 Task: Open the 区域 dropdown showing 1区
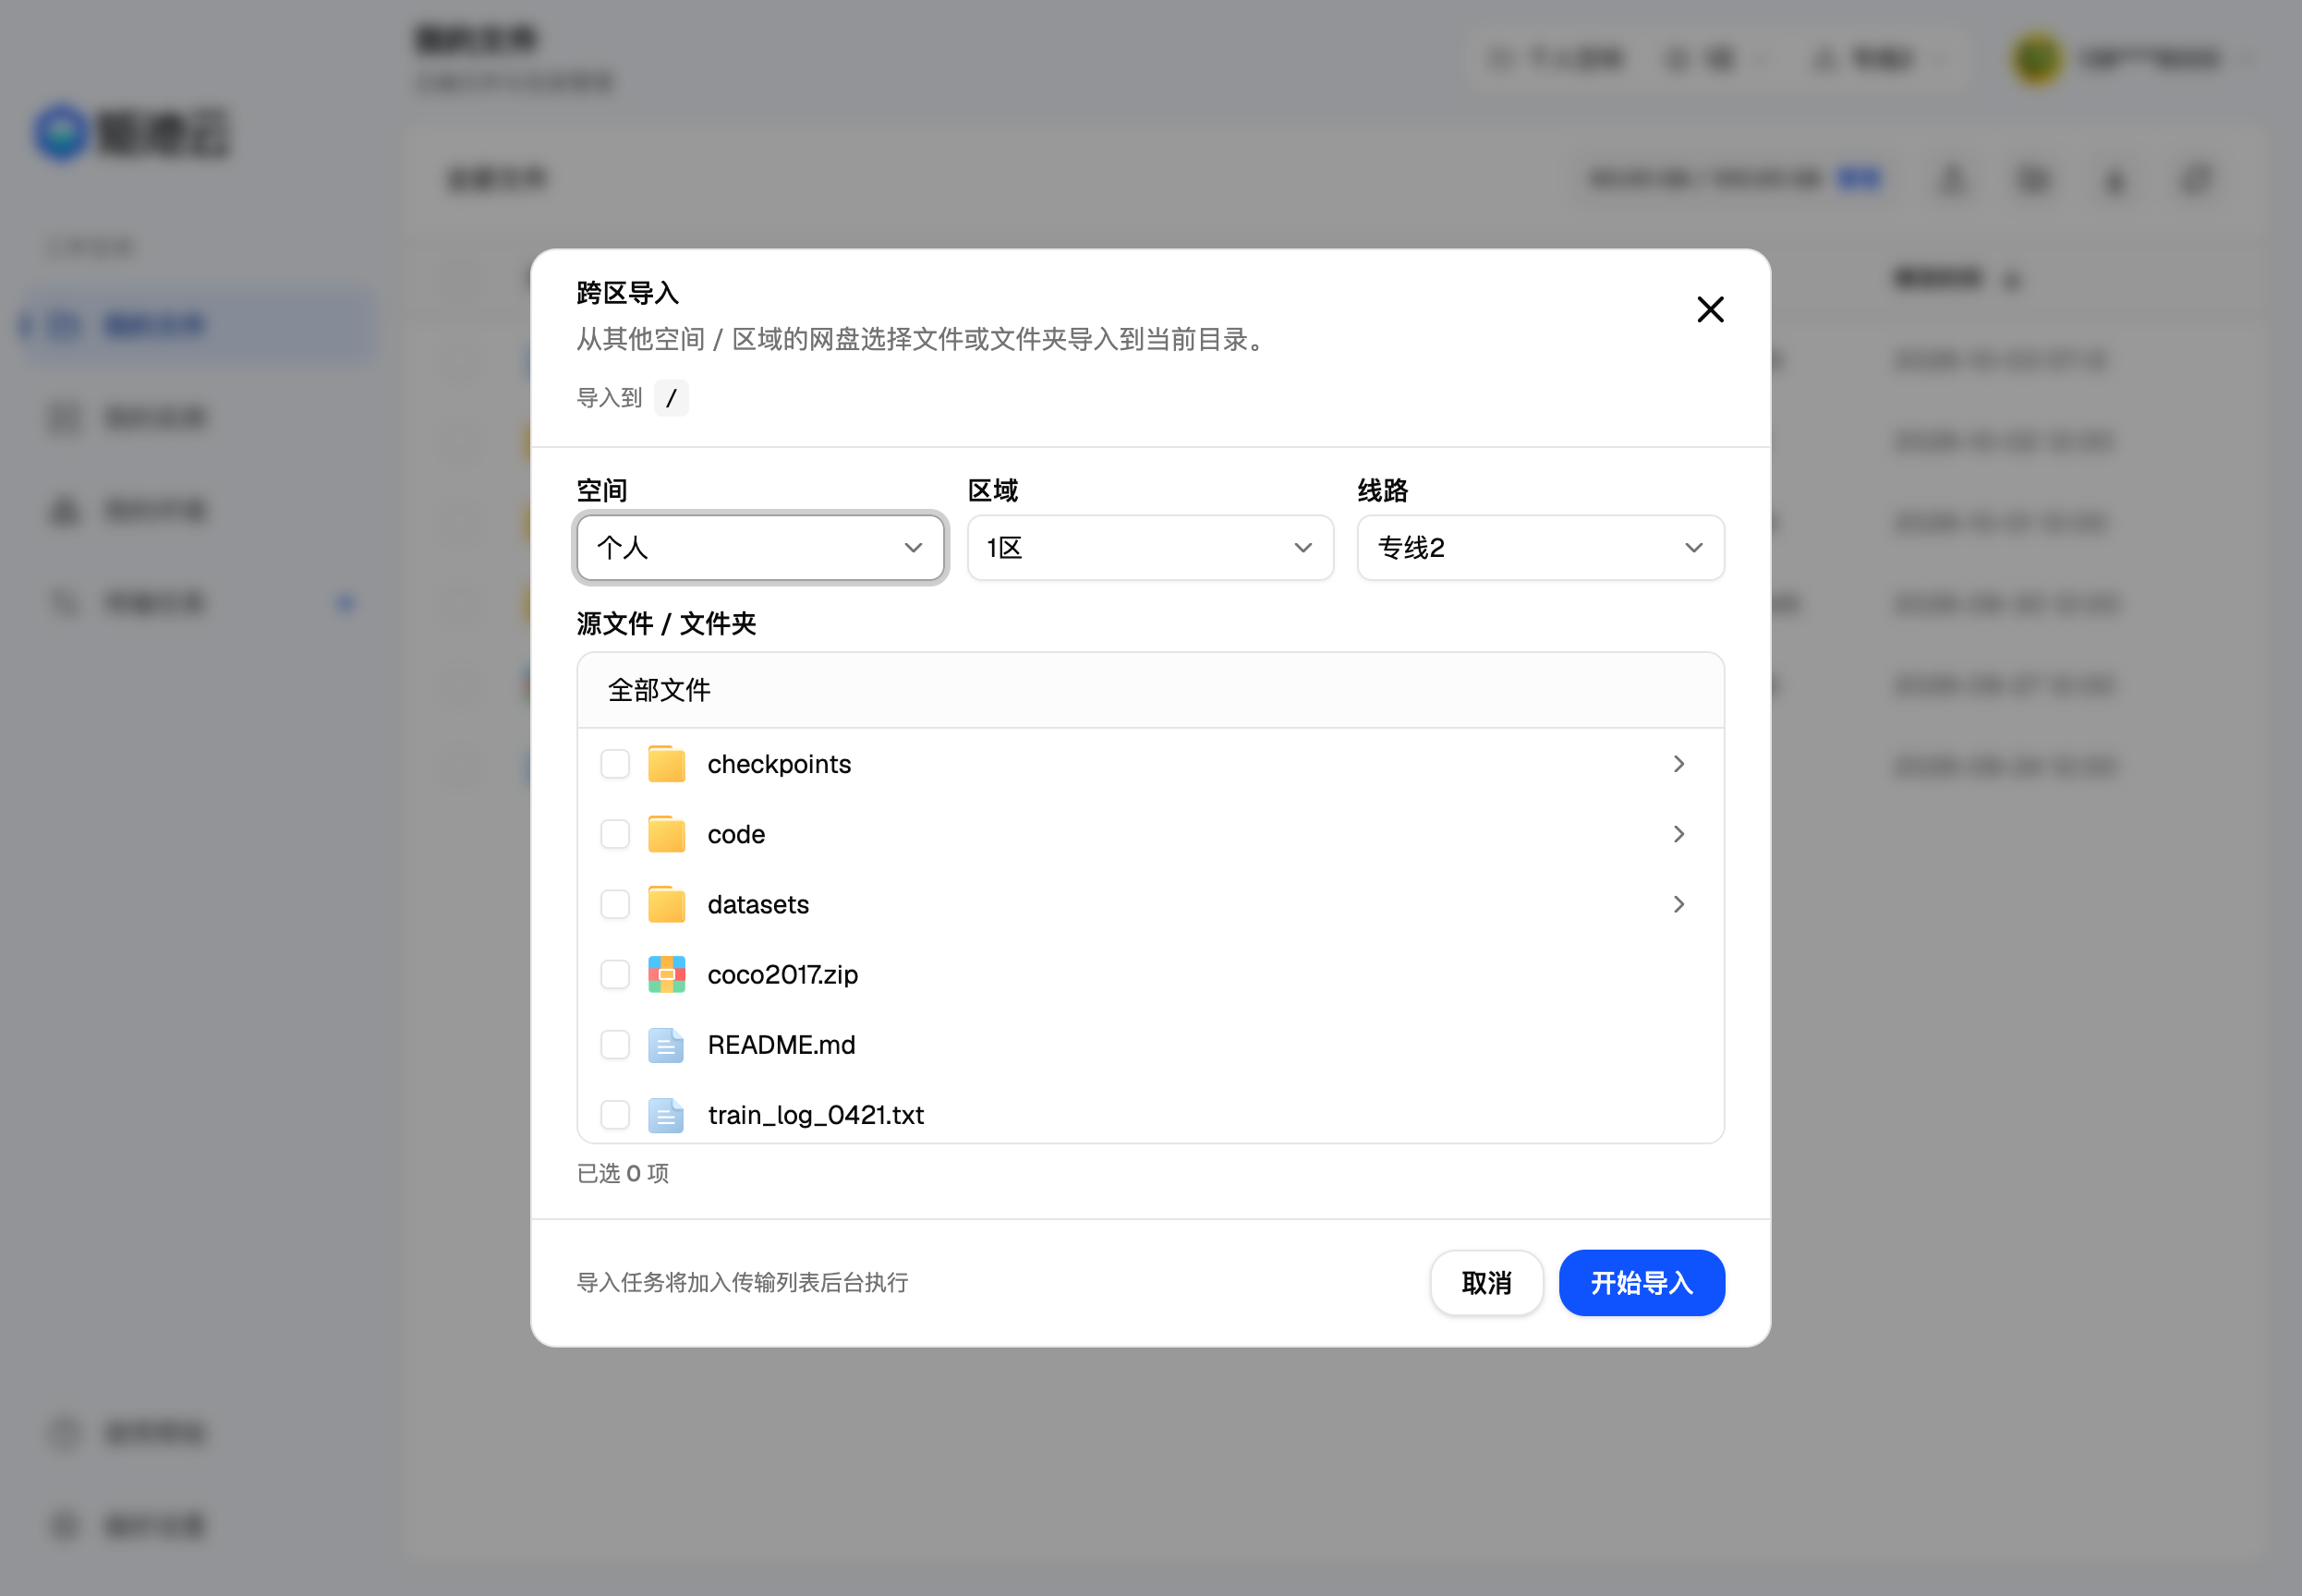point(1150,548)
